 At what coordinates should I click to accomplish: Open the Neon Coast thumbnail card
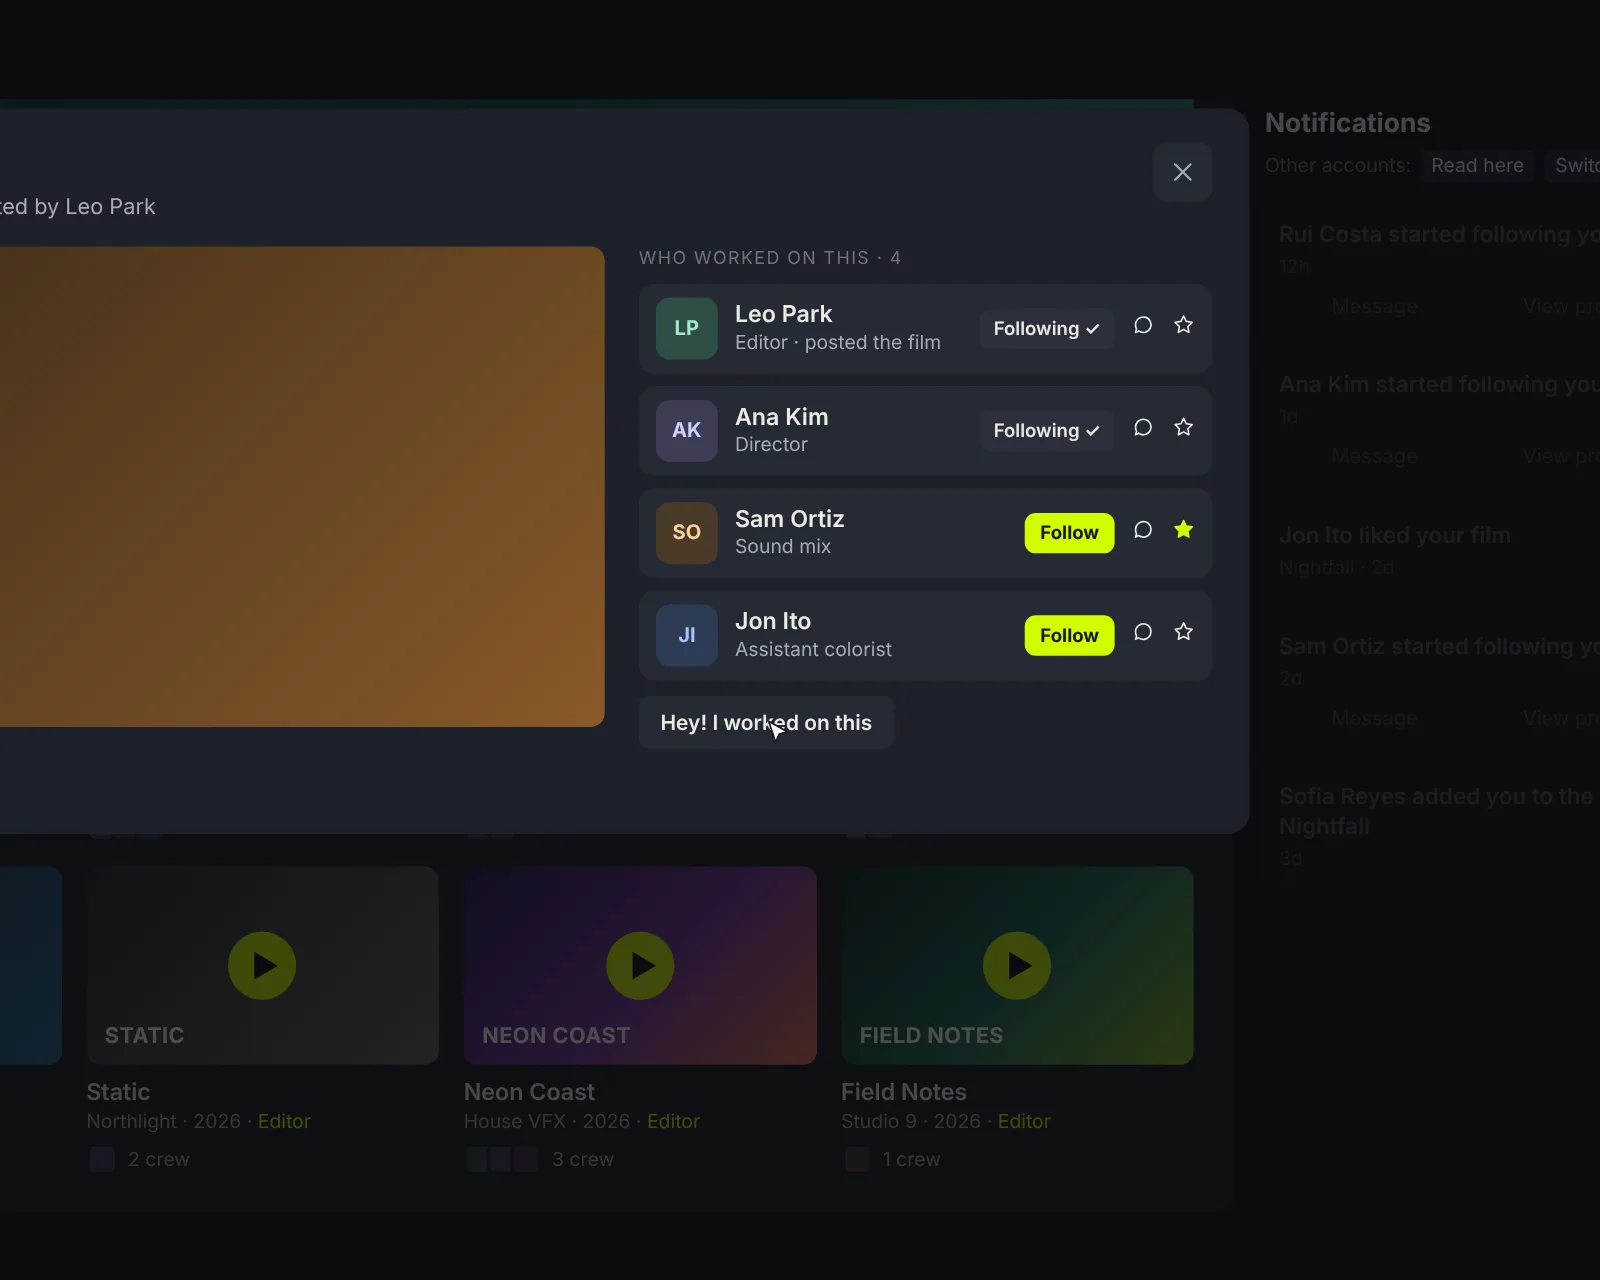(640, 965)
